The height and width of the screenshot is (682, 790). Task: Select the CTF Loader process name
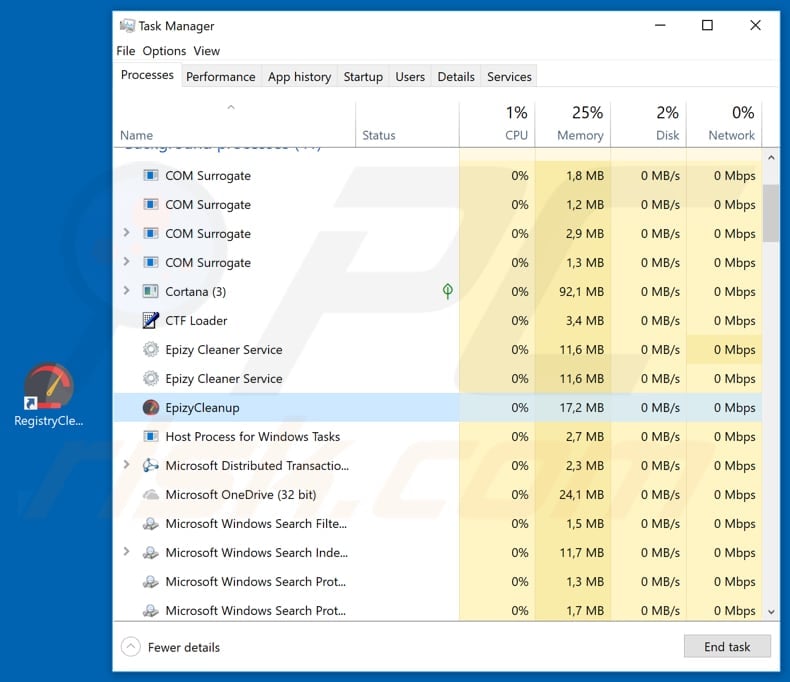pyautogui.click(x=196, y=321)
